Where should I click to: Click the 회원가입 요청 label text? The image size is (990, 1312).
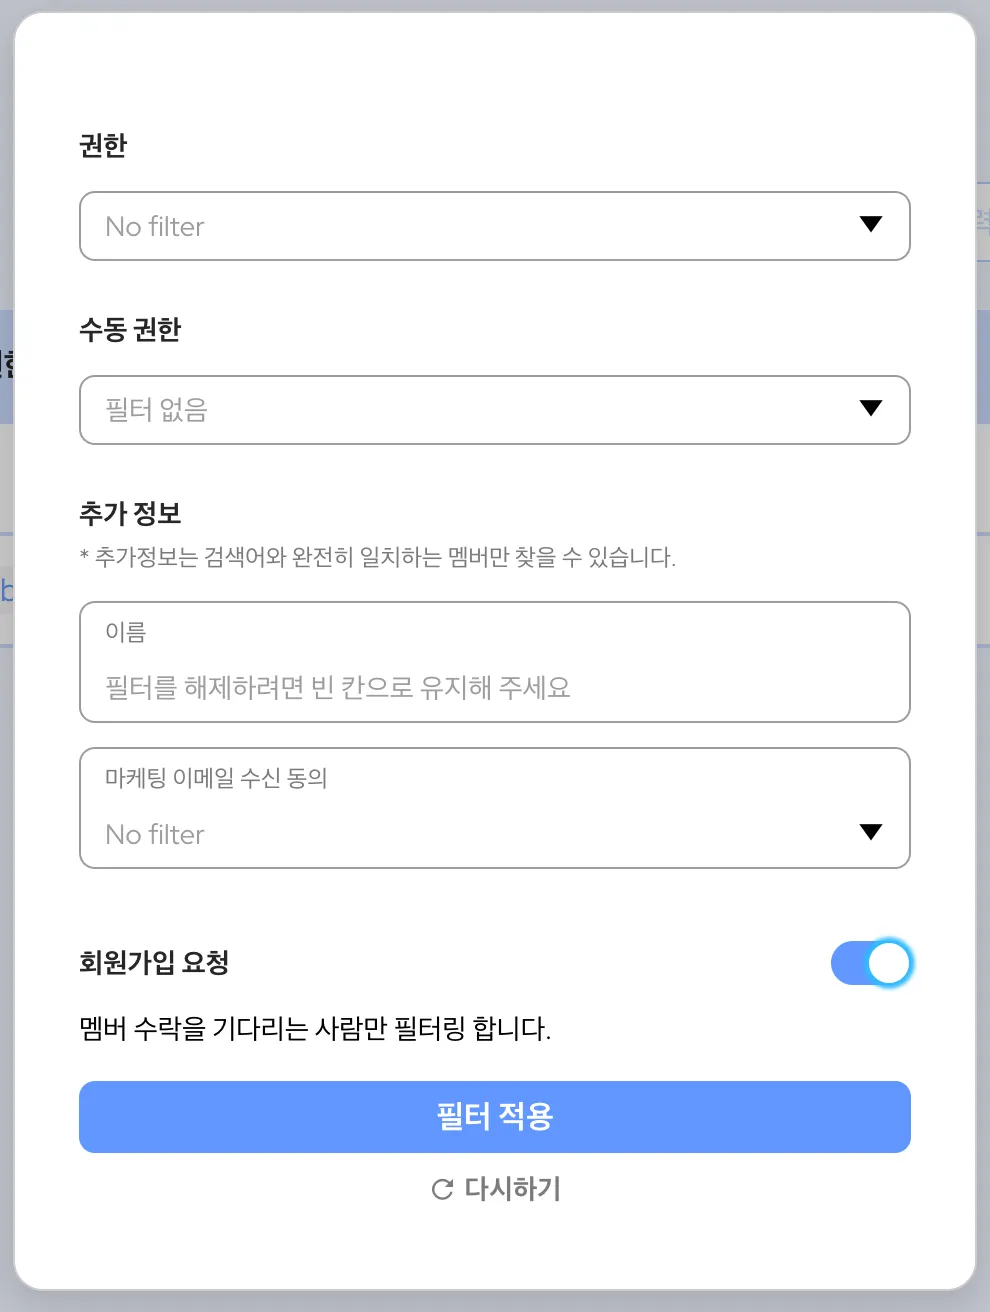click(x=154, y=963)
